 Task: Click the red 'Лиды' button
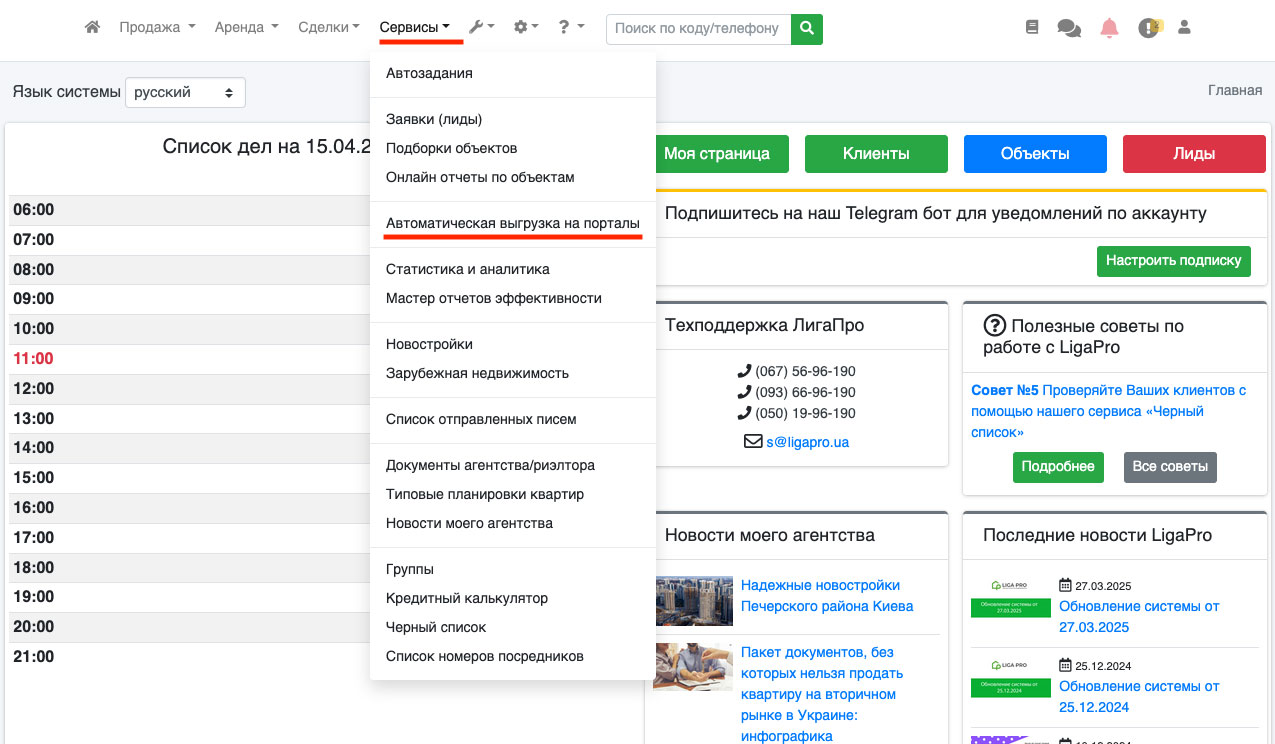[x=1193, y=154]
